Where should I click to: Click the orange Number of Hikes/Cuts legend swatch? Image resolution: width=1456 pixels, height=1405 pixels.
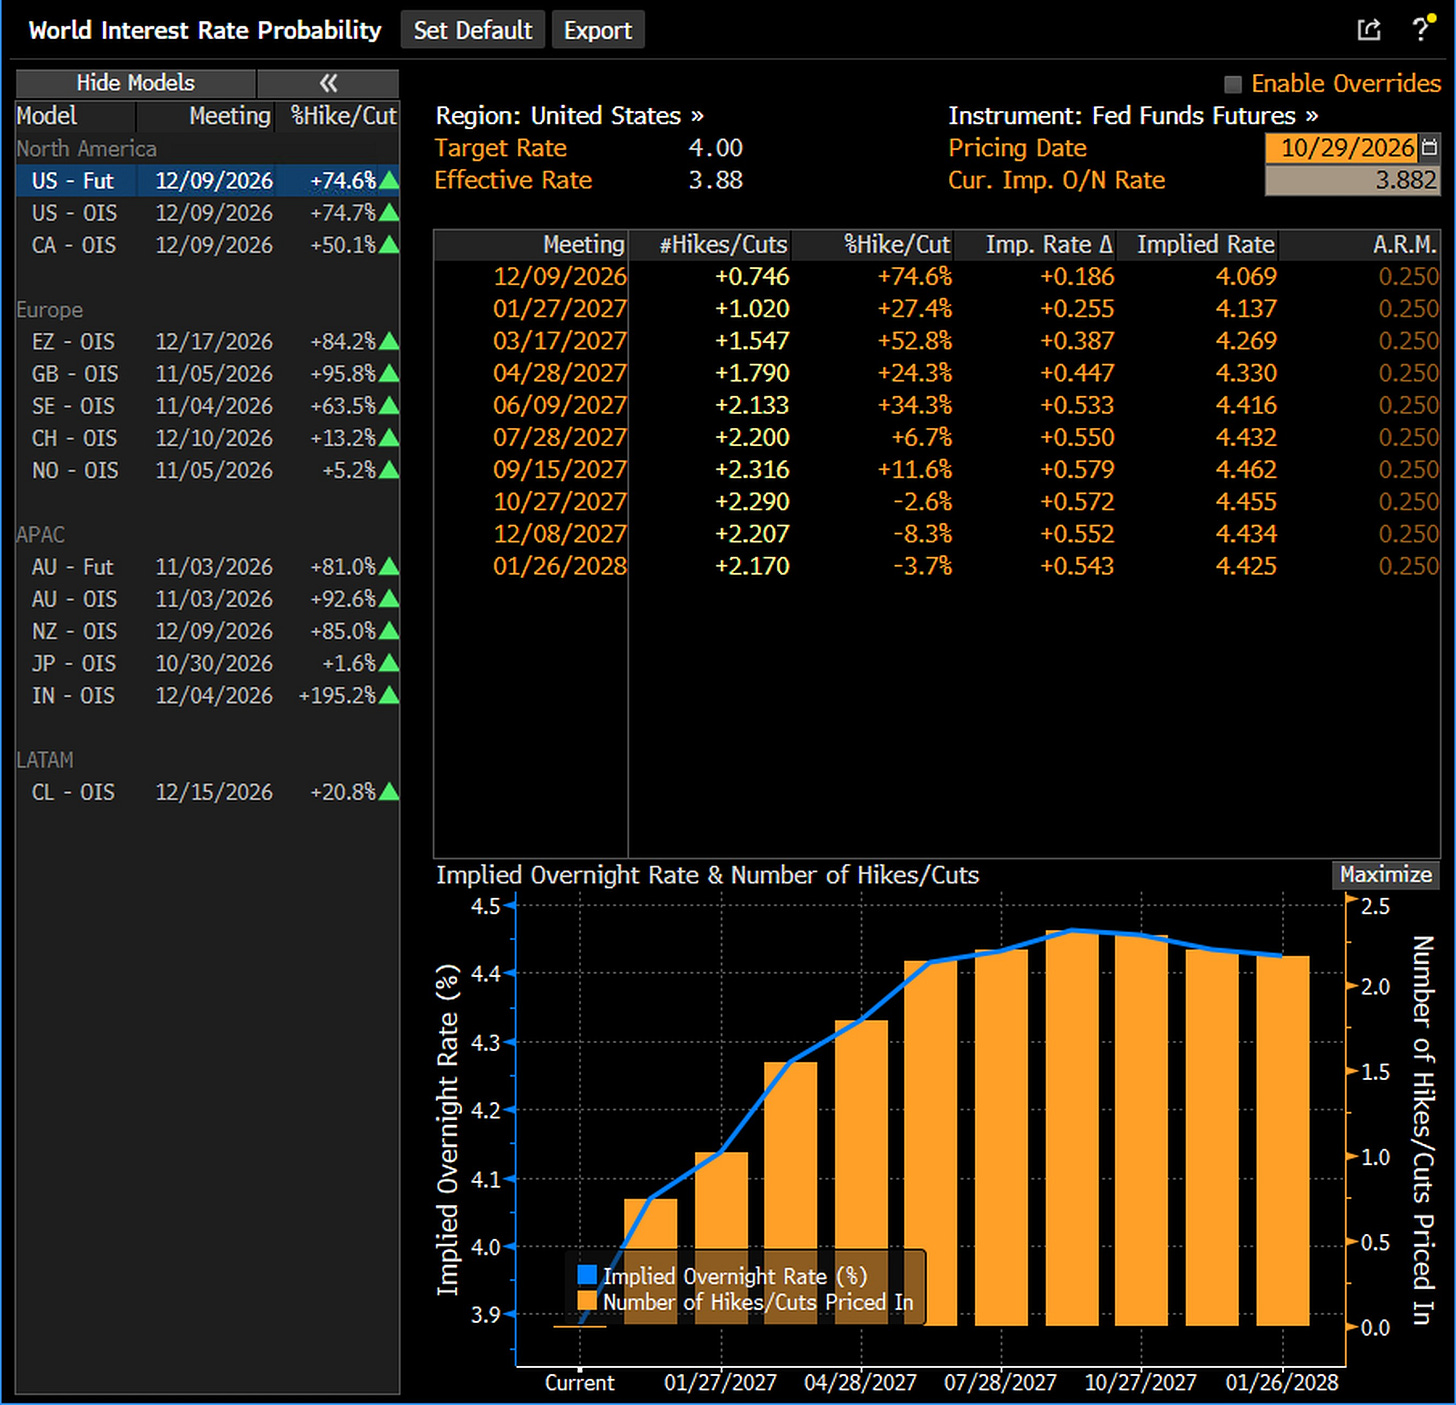(x=587, y=1301)
